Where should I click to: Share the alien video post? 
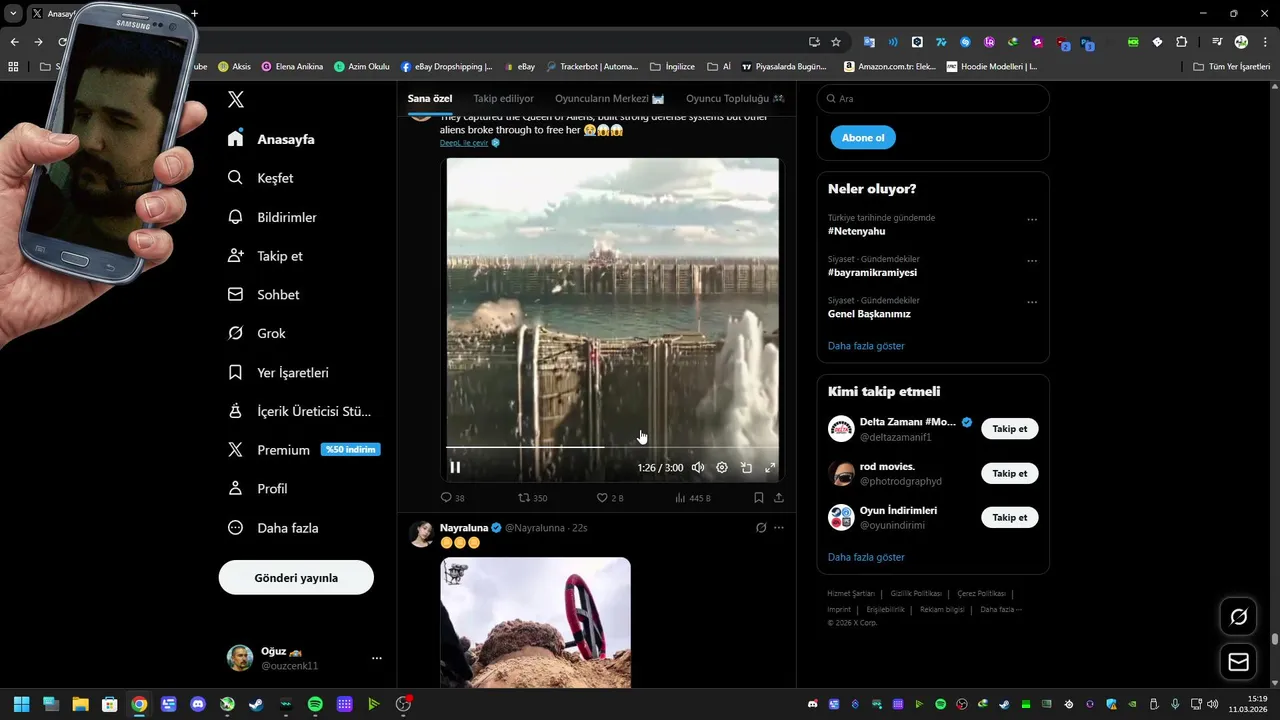click(779, 497)
